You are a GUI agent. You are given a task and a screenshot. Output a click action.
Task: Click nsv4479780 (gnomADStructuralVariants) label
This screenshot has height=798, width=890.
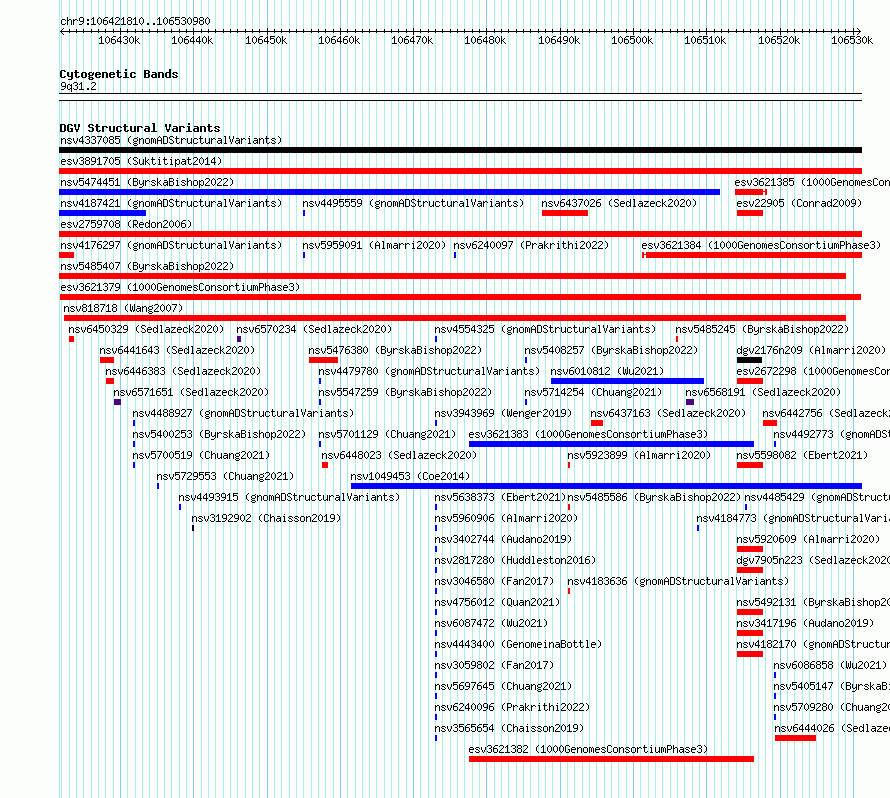(429, 371)
